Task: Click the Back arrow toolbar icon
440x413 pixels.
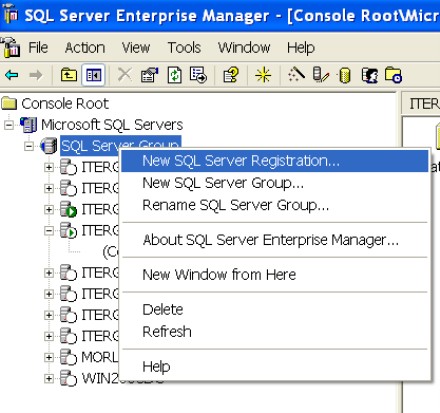Action: pyautogui.click(x=12, y=75)
